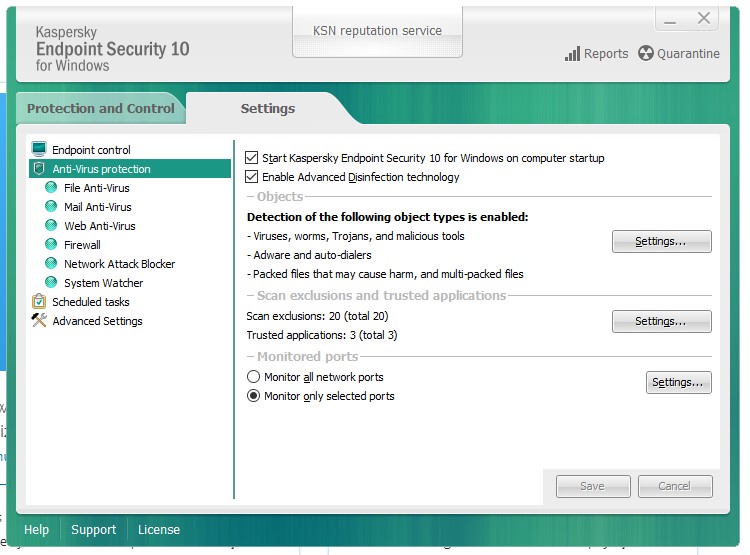Screen dimensions: 750x555
Task: Select Monitor all network ports radio
Action: tap(254, 377)
